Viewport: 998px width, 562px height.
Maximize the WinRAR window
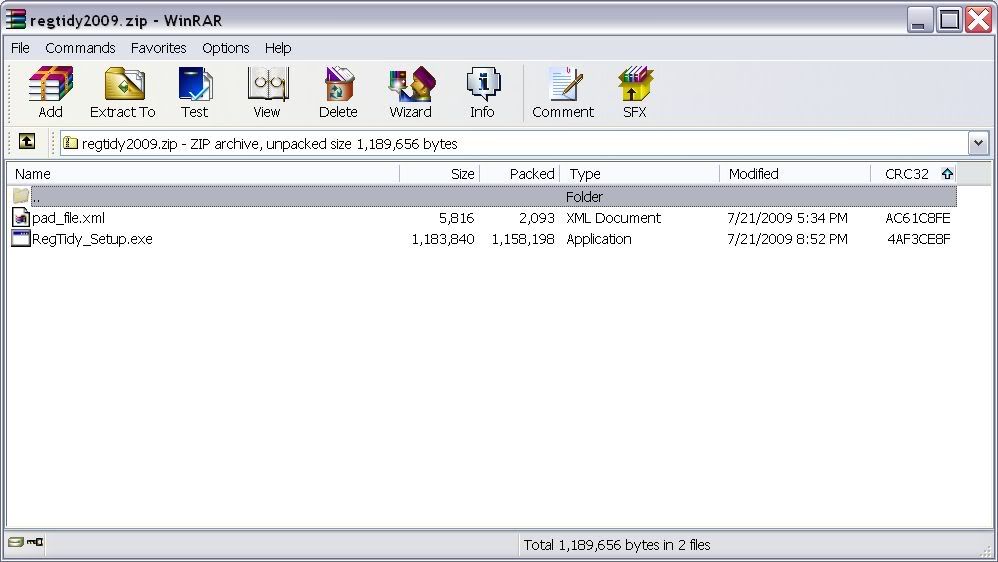coord(949,20)
